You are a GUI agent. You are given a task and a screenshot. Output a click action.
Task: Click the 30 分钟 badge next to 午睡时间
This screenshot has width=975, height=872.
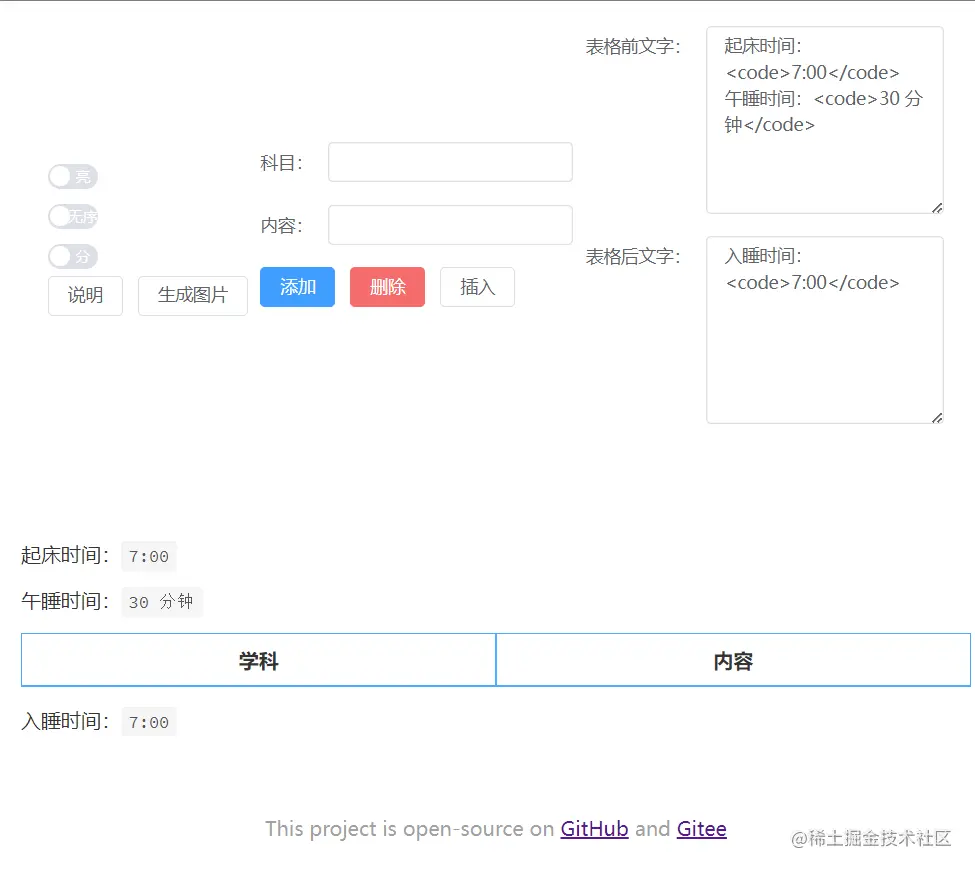[x=162, y=602]
